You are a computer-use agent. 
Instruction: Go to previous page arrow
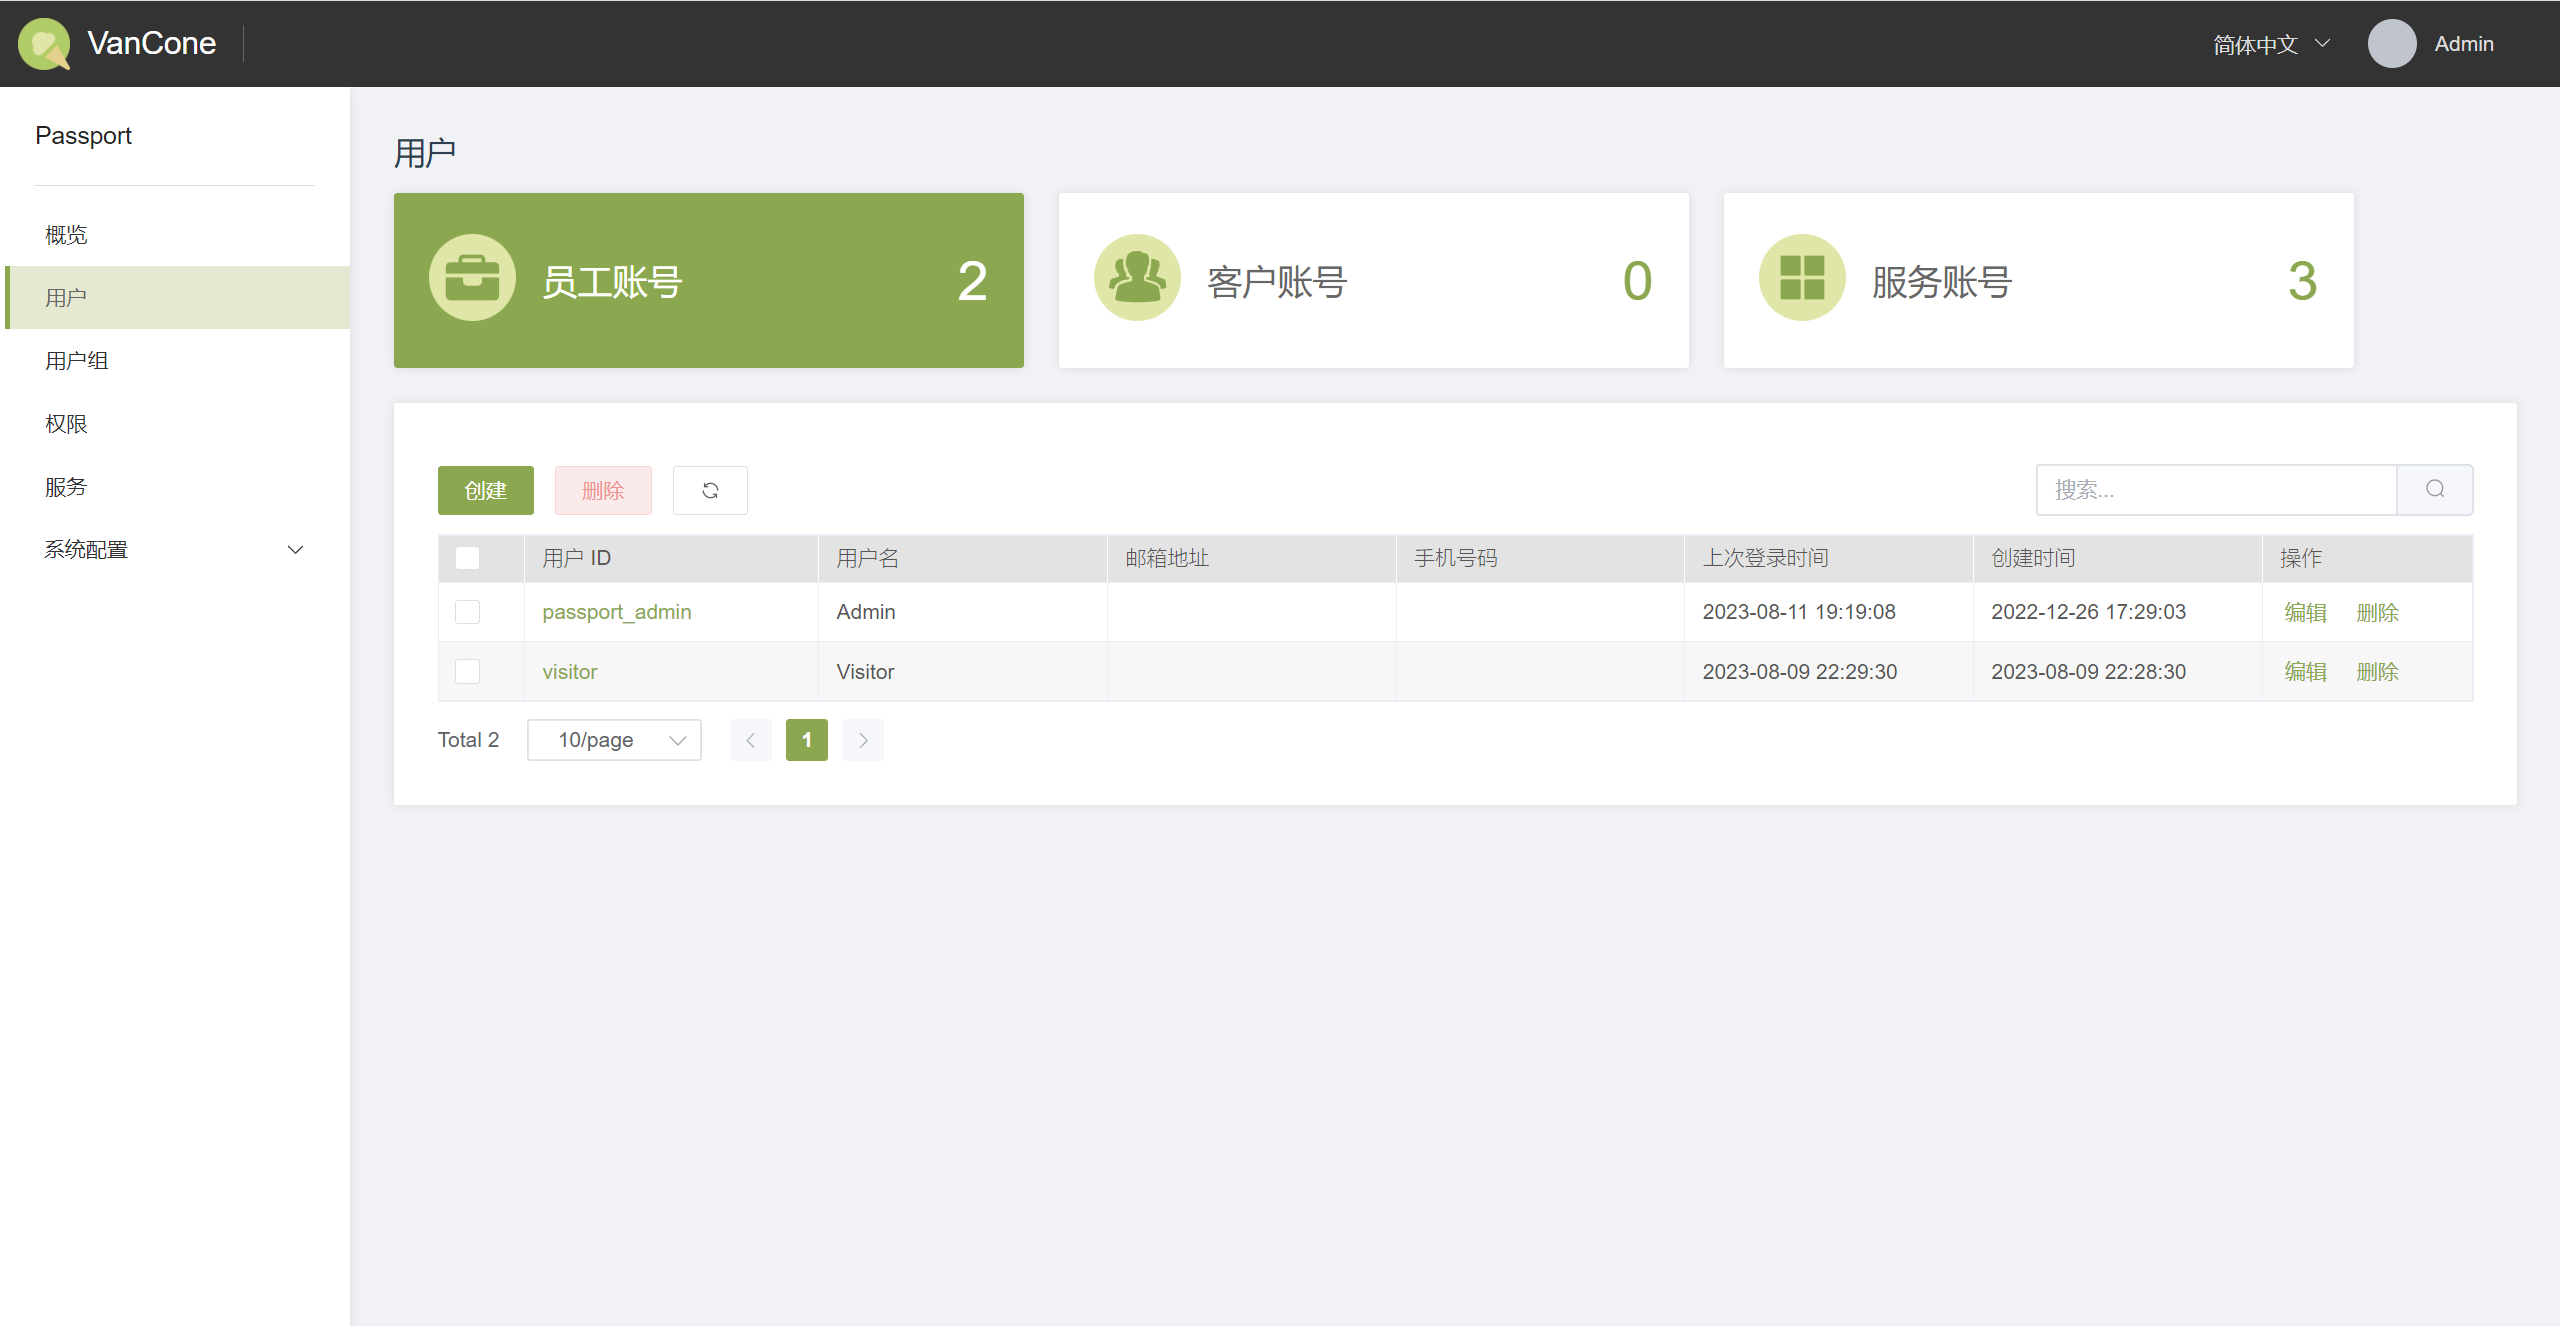coord(751,740)
